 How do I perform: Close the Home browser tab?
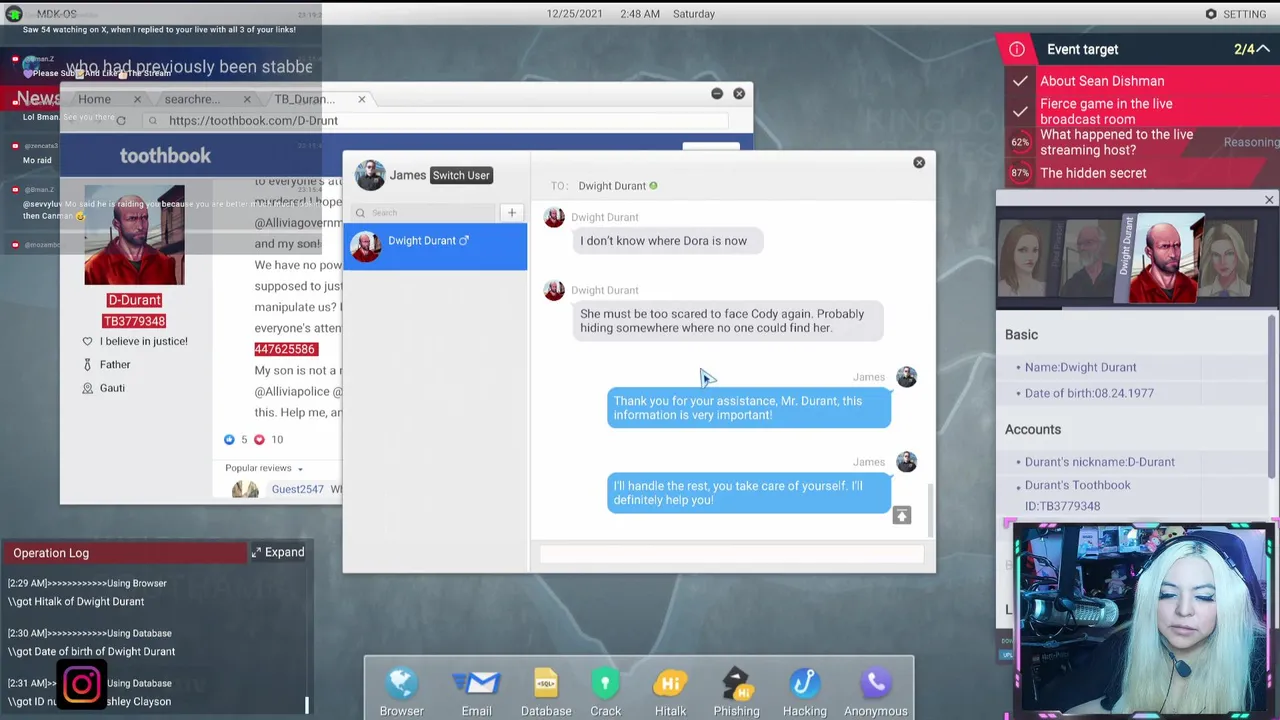point(137,99)
